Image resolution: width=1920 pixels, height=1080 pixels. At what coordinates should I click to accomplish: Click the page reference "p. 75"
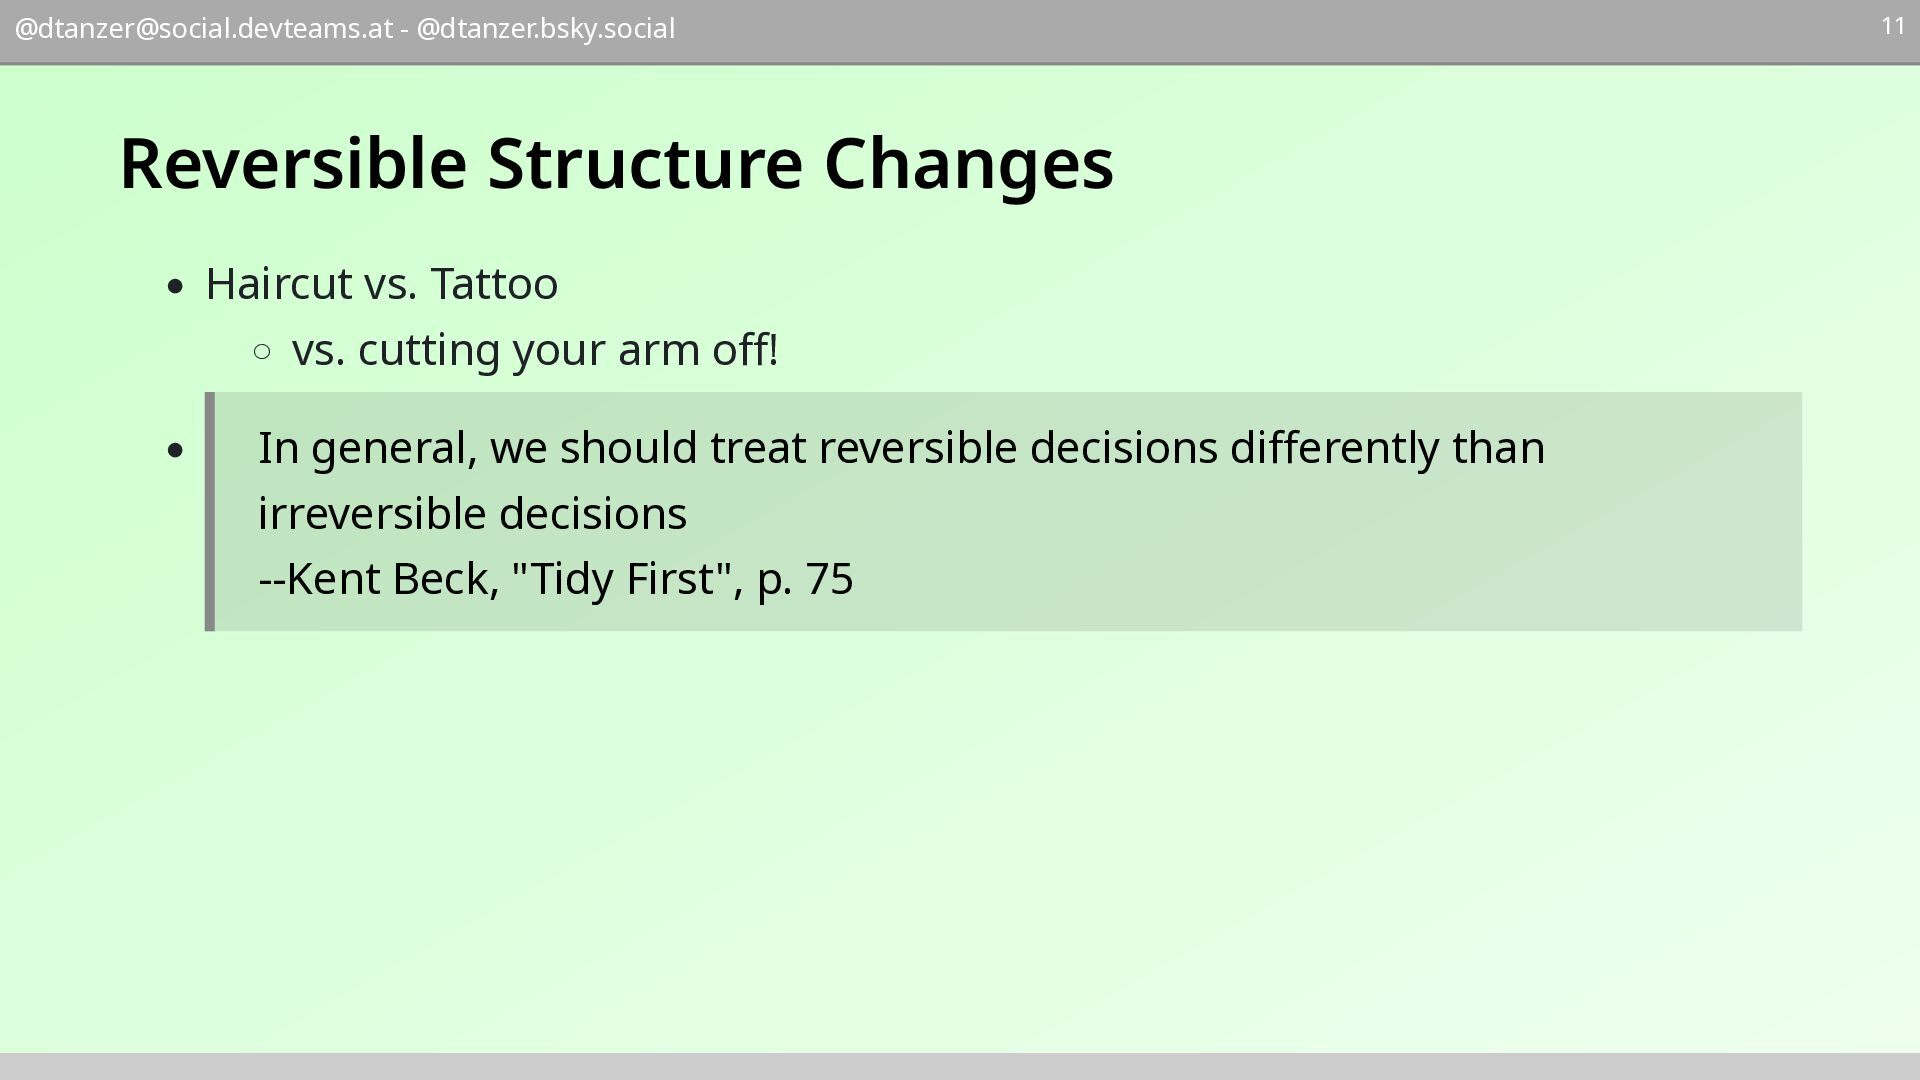(805, 580)
